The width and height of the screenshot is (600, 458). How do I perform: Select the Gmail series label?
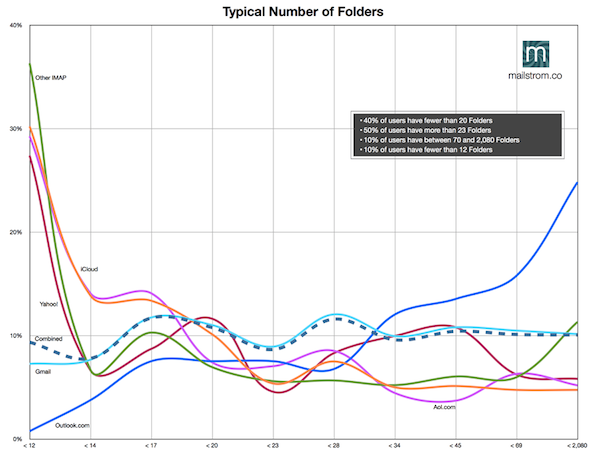44,371
